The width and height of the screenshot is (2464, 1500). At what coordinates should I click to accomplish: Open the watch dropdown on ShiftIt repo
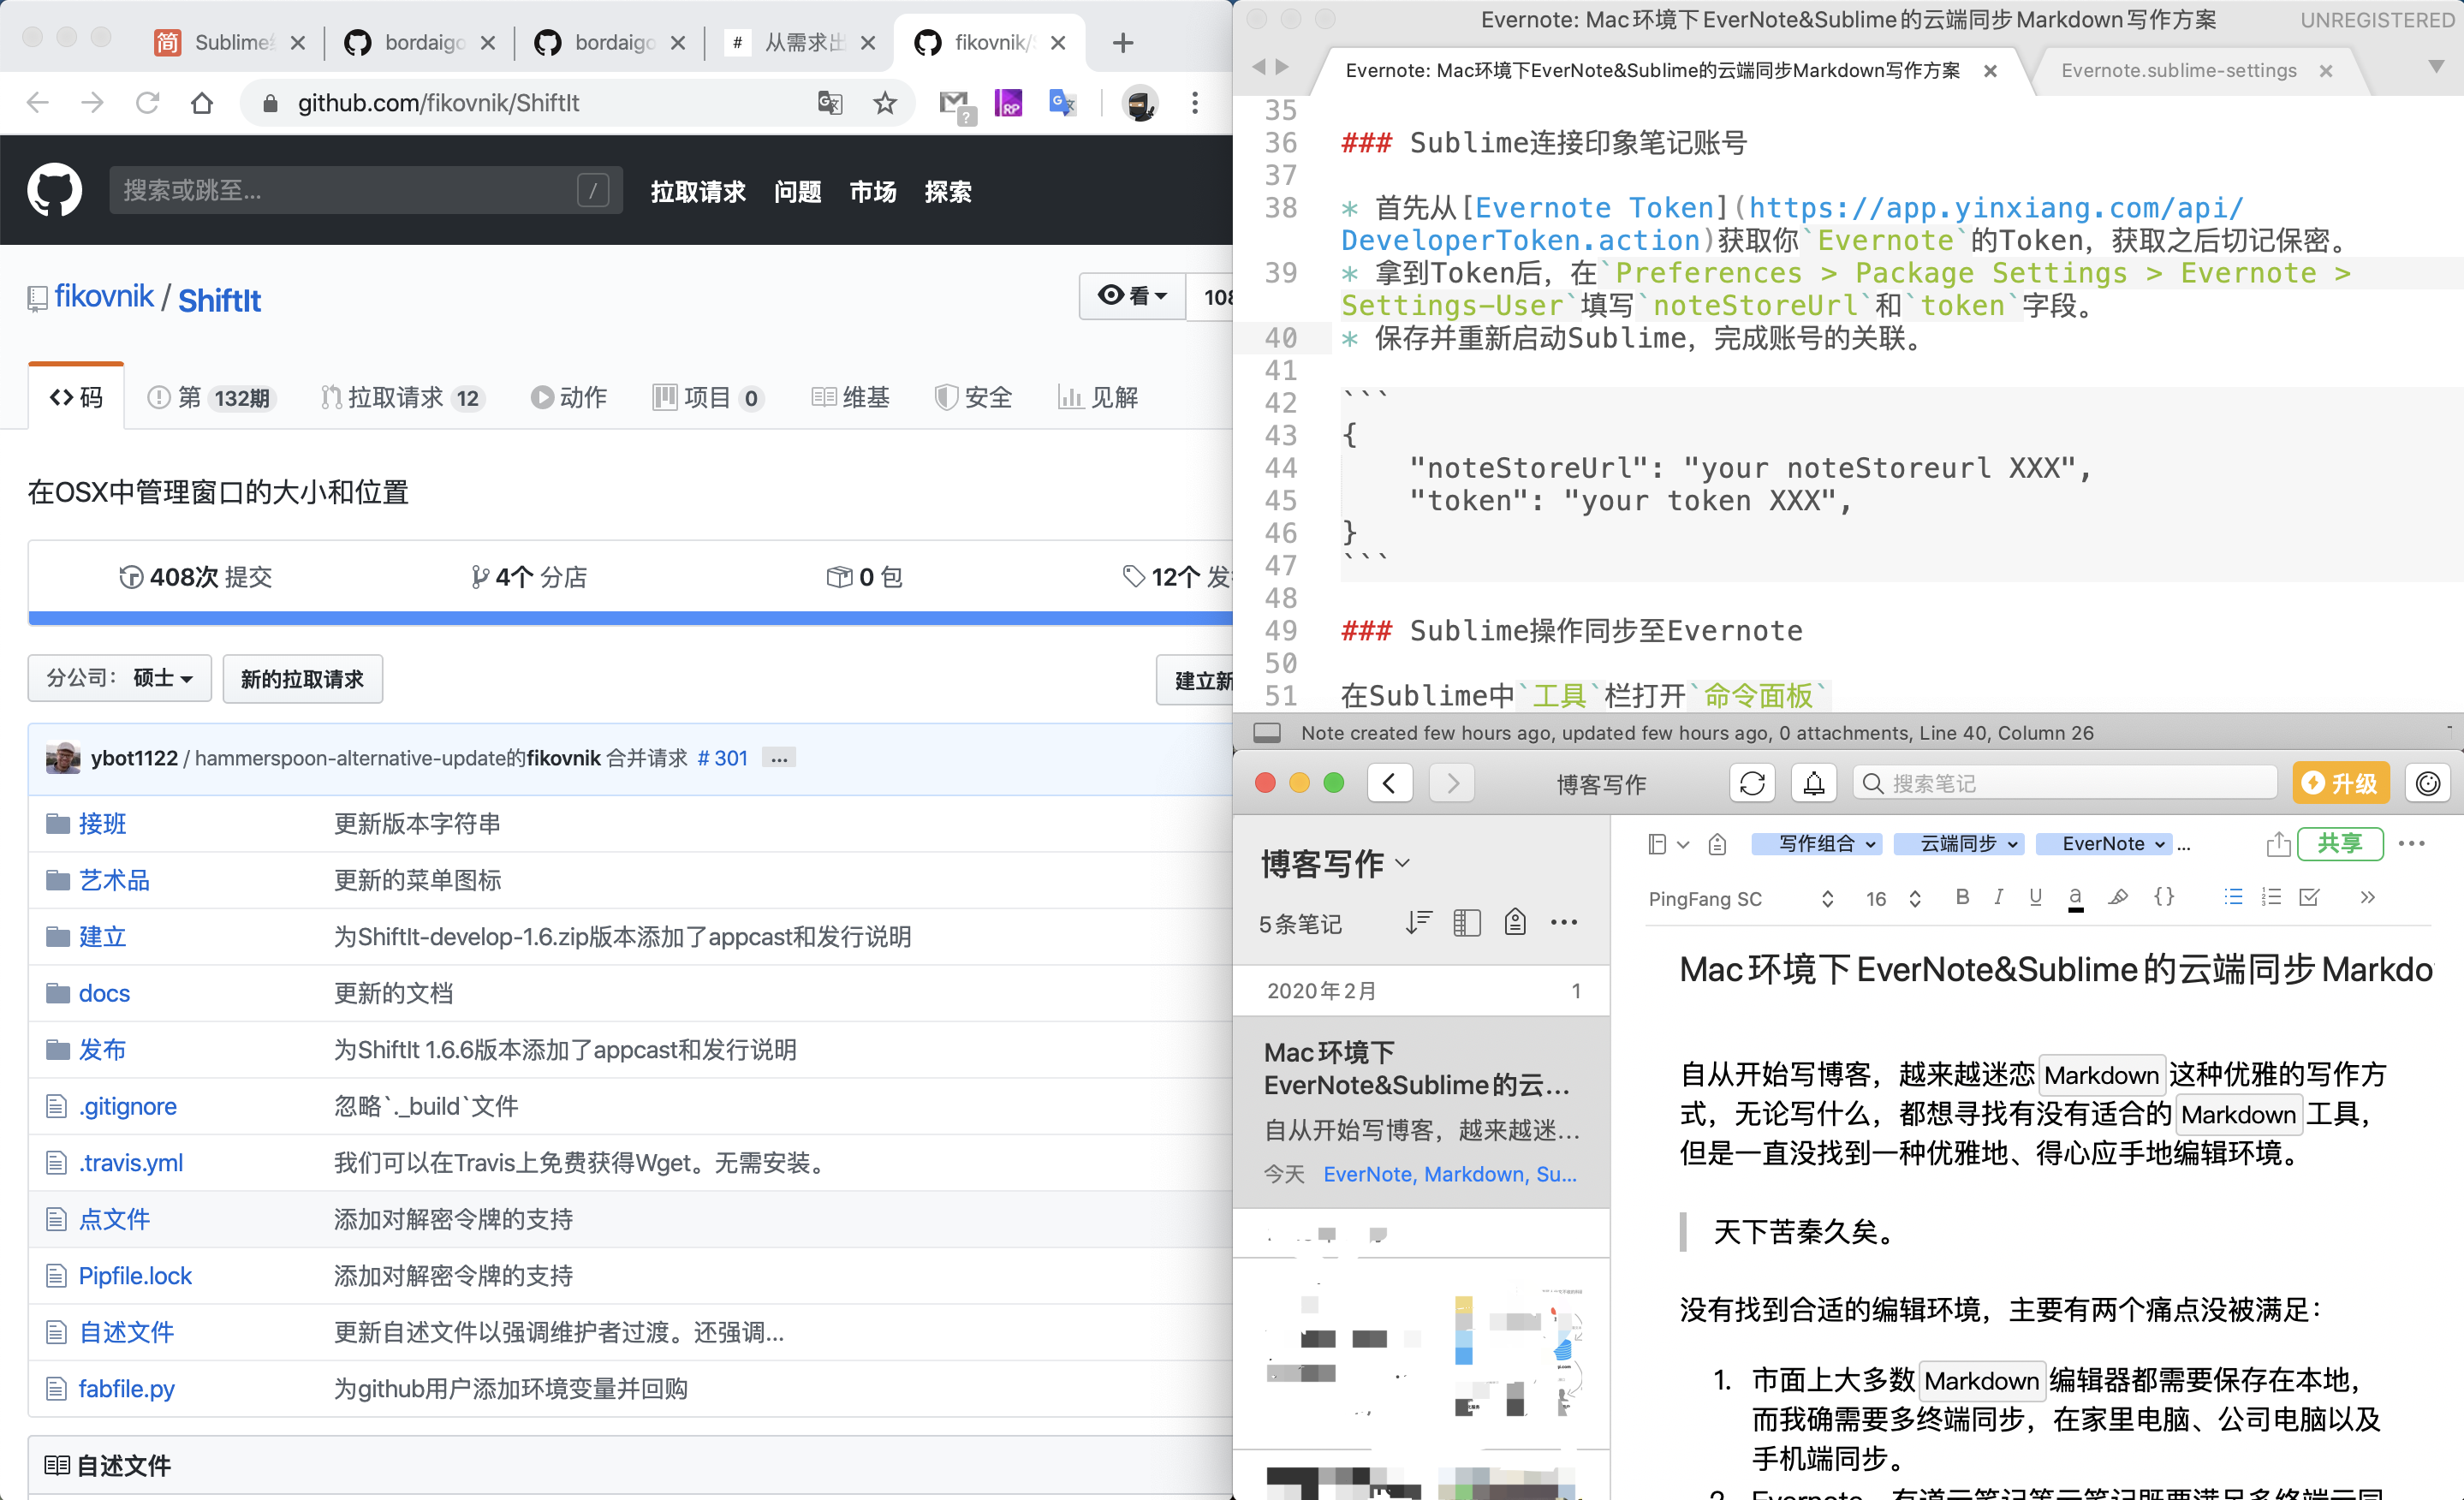pos(1132,296)
